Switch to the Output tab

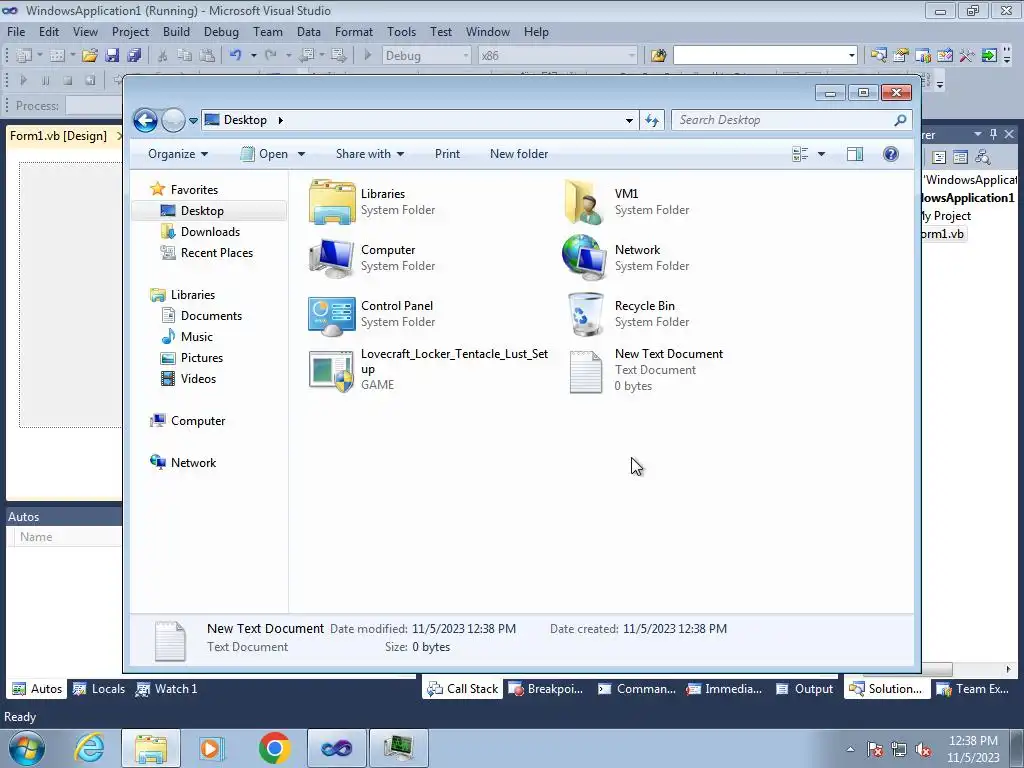click(805, 689)
